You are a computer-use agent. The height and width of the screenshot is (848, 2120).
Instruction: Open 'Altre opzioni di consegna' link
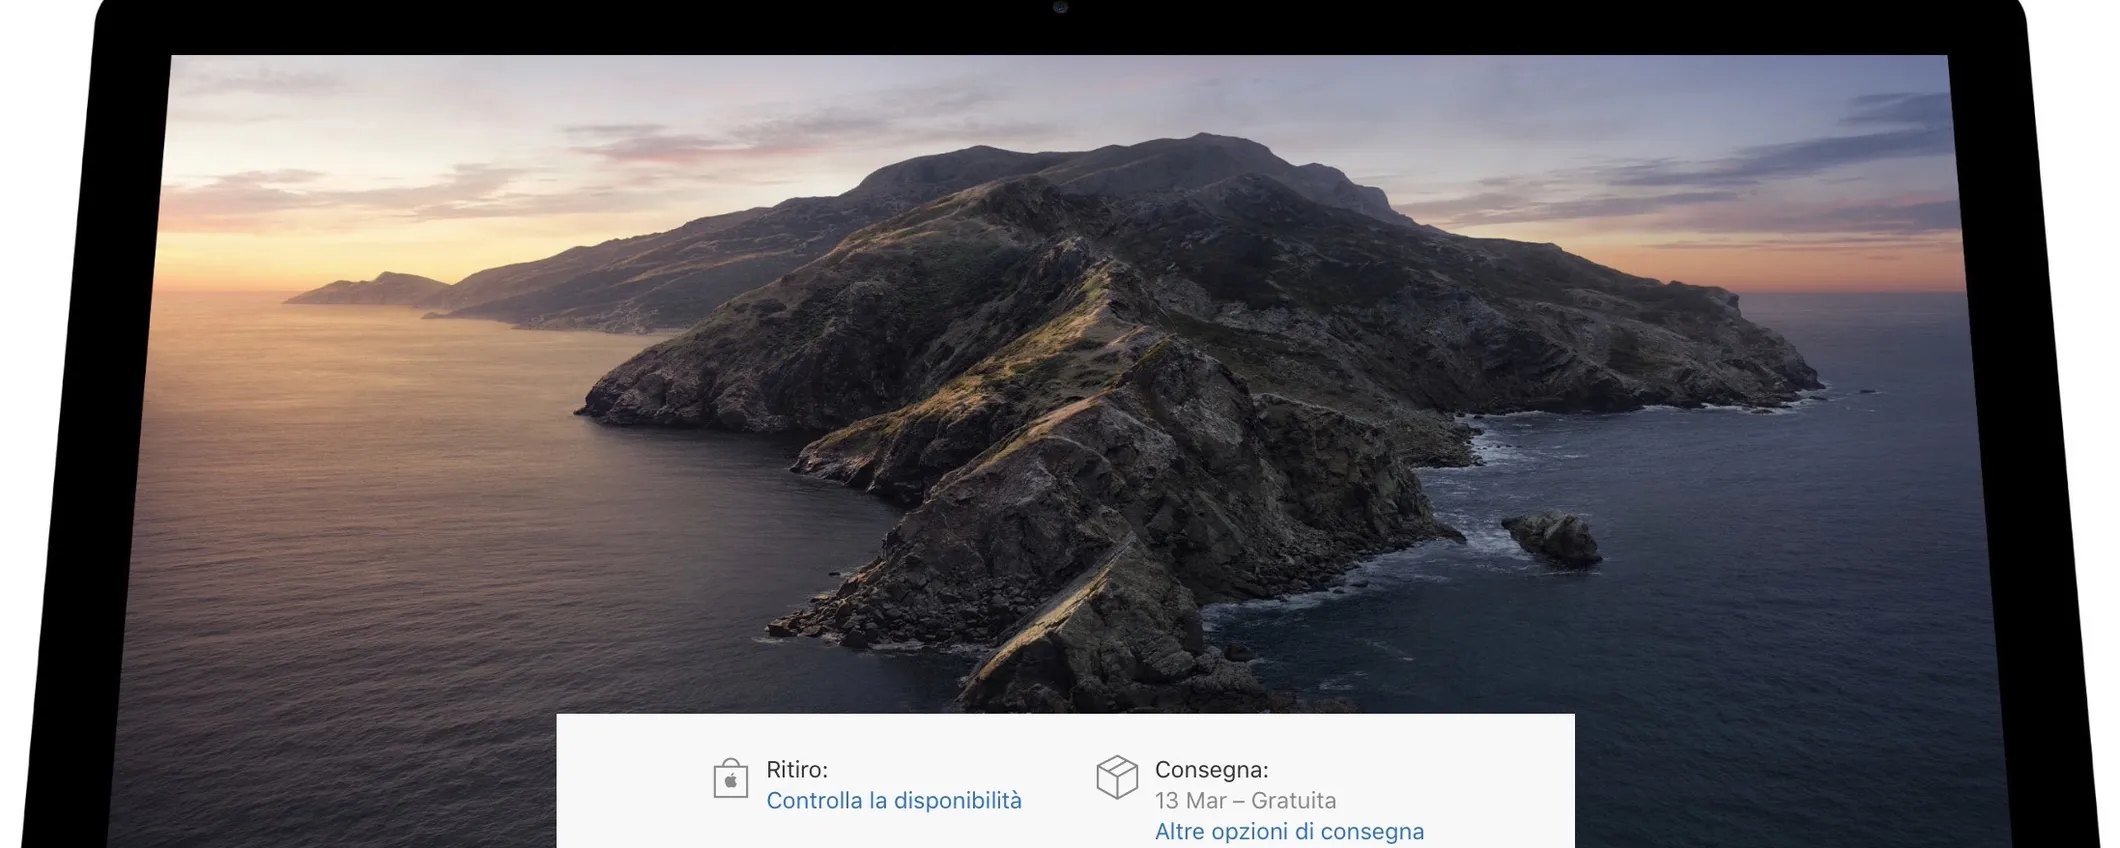(1289, 832)
